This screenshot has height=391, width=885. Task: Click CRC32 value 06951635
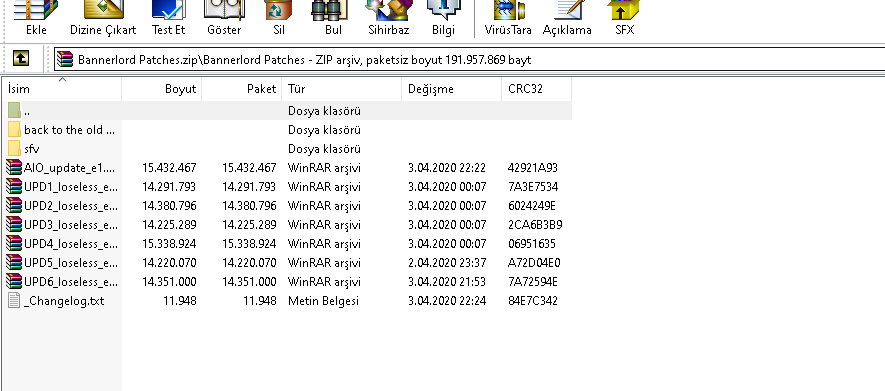click(531, 244)
